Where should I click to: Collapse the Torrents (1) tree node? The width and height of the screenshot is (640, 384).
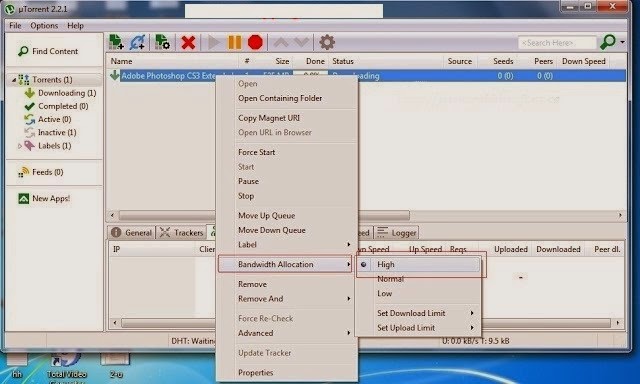pyautogui.click(x=14, y=80)
